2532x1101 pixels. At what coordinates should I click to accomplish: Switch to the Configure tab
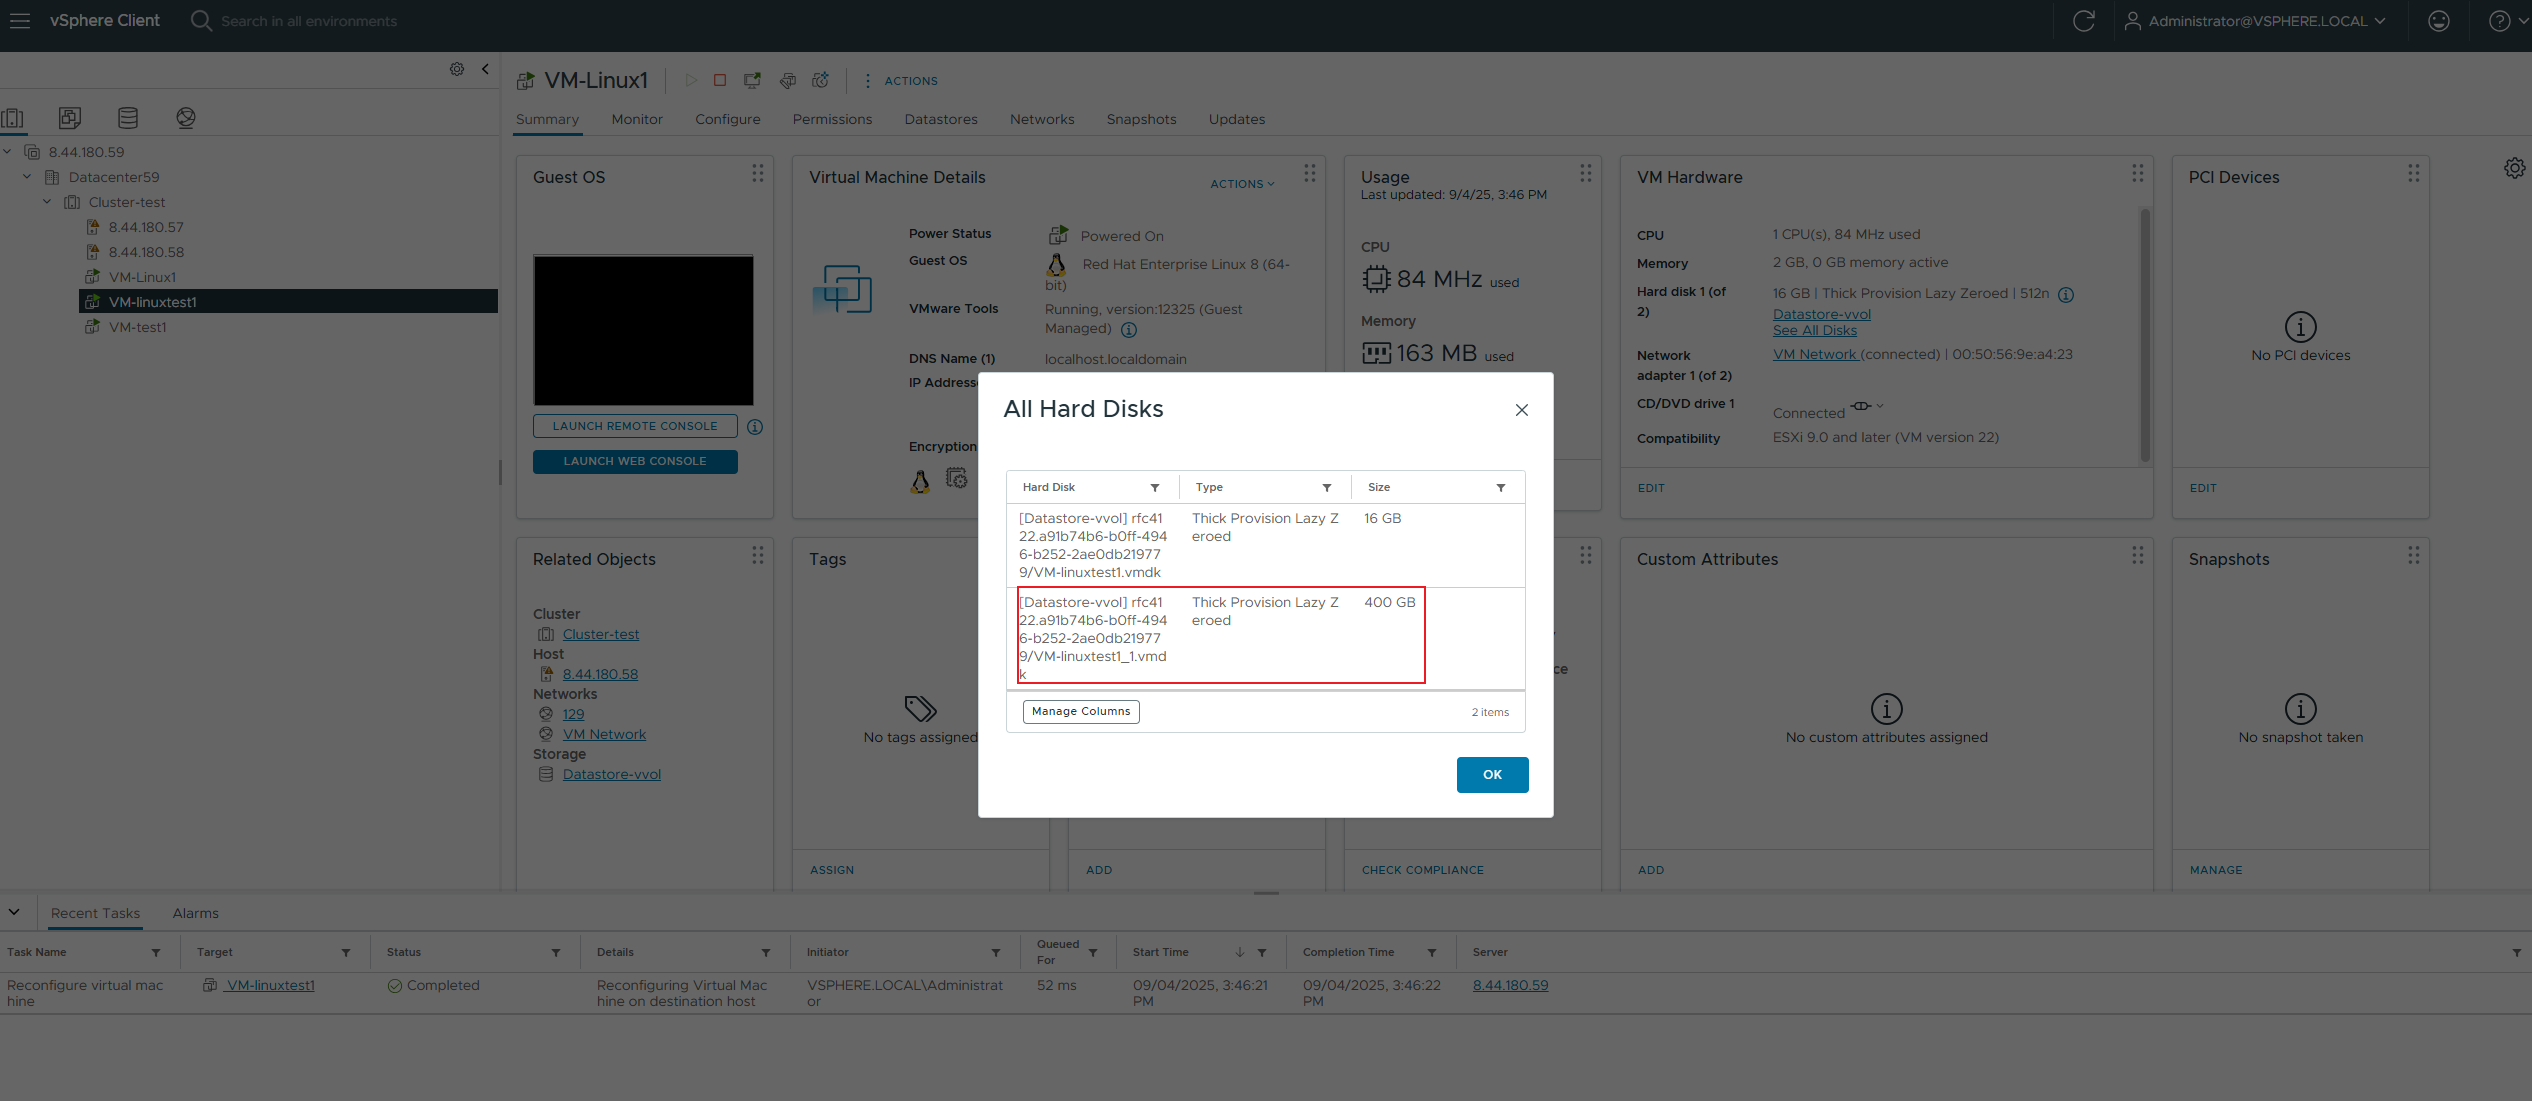[728, 119]
